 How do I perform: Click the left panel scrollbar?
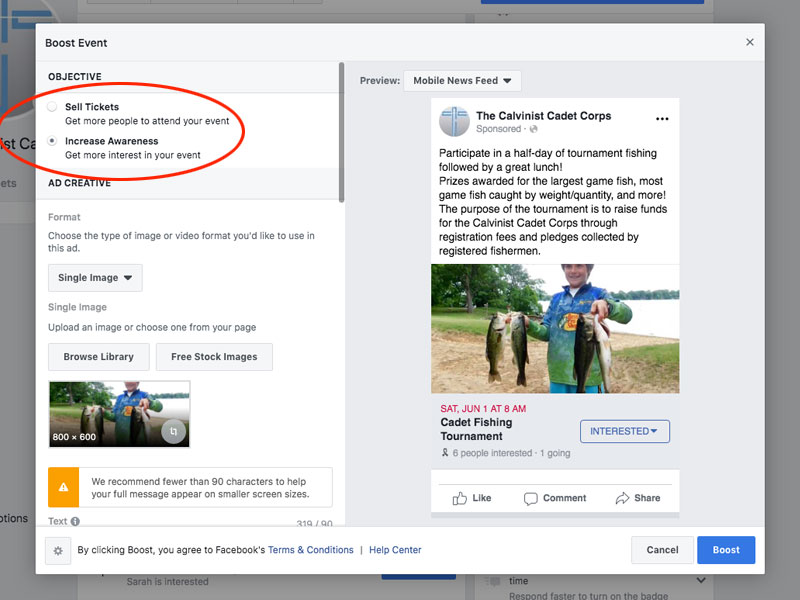coord(341,133)
